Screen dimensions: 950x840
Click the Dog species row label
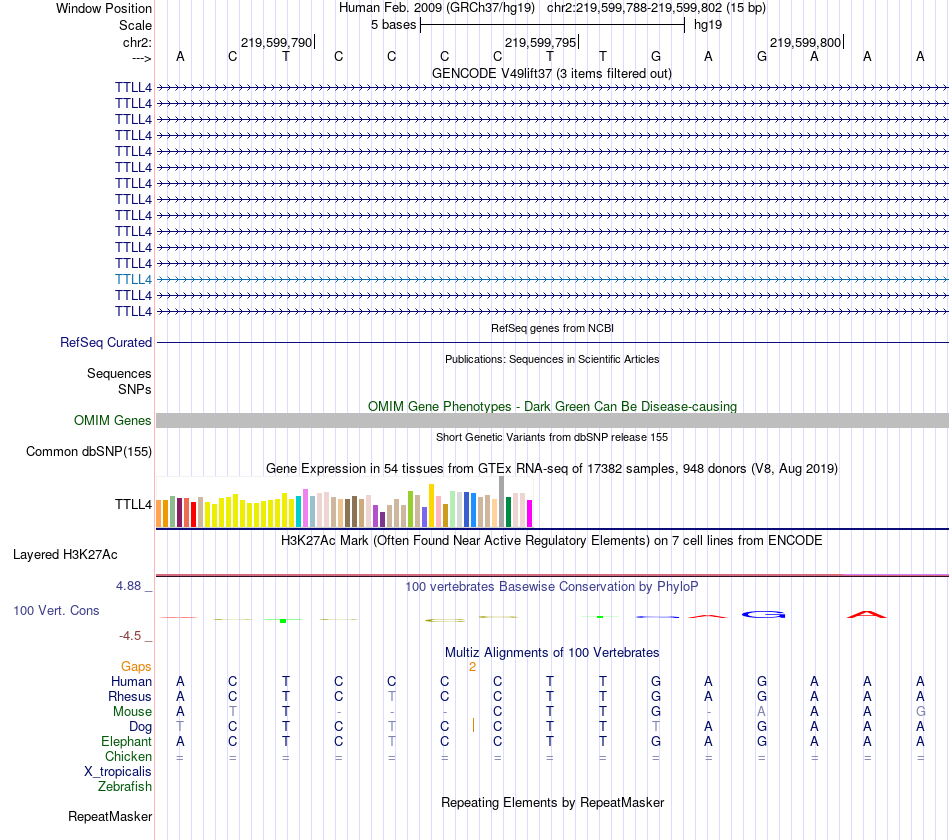pyautogui.click(x=140, y=727)
